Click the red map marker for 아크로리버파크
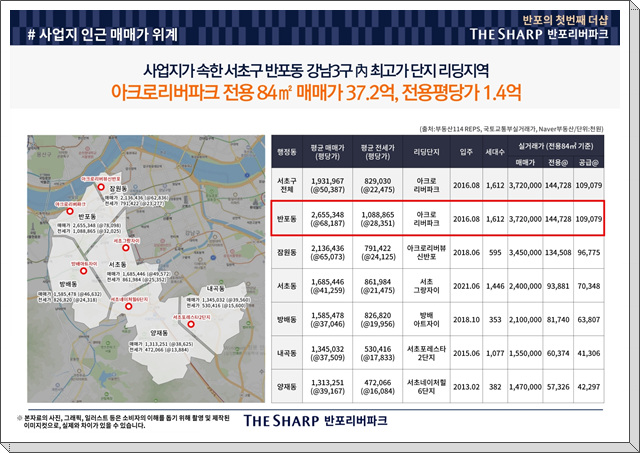The width and height of the screenshot is (640, 453). pyautogui.click(x=70, y=211)
